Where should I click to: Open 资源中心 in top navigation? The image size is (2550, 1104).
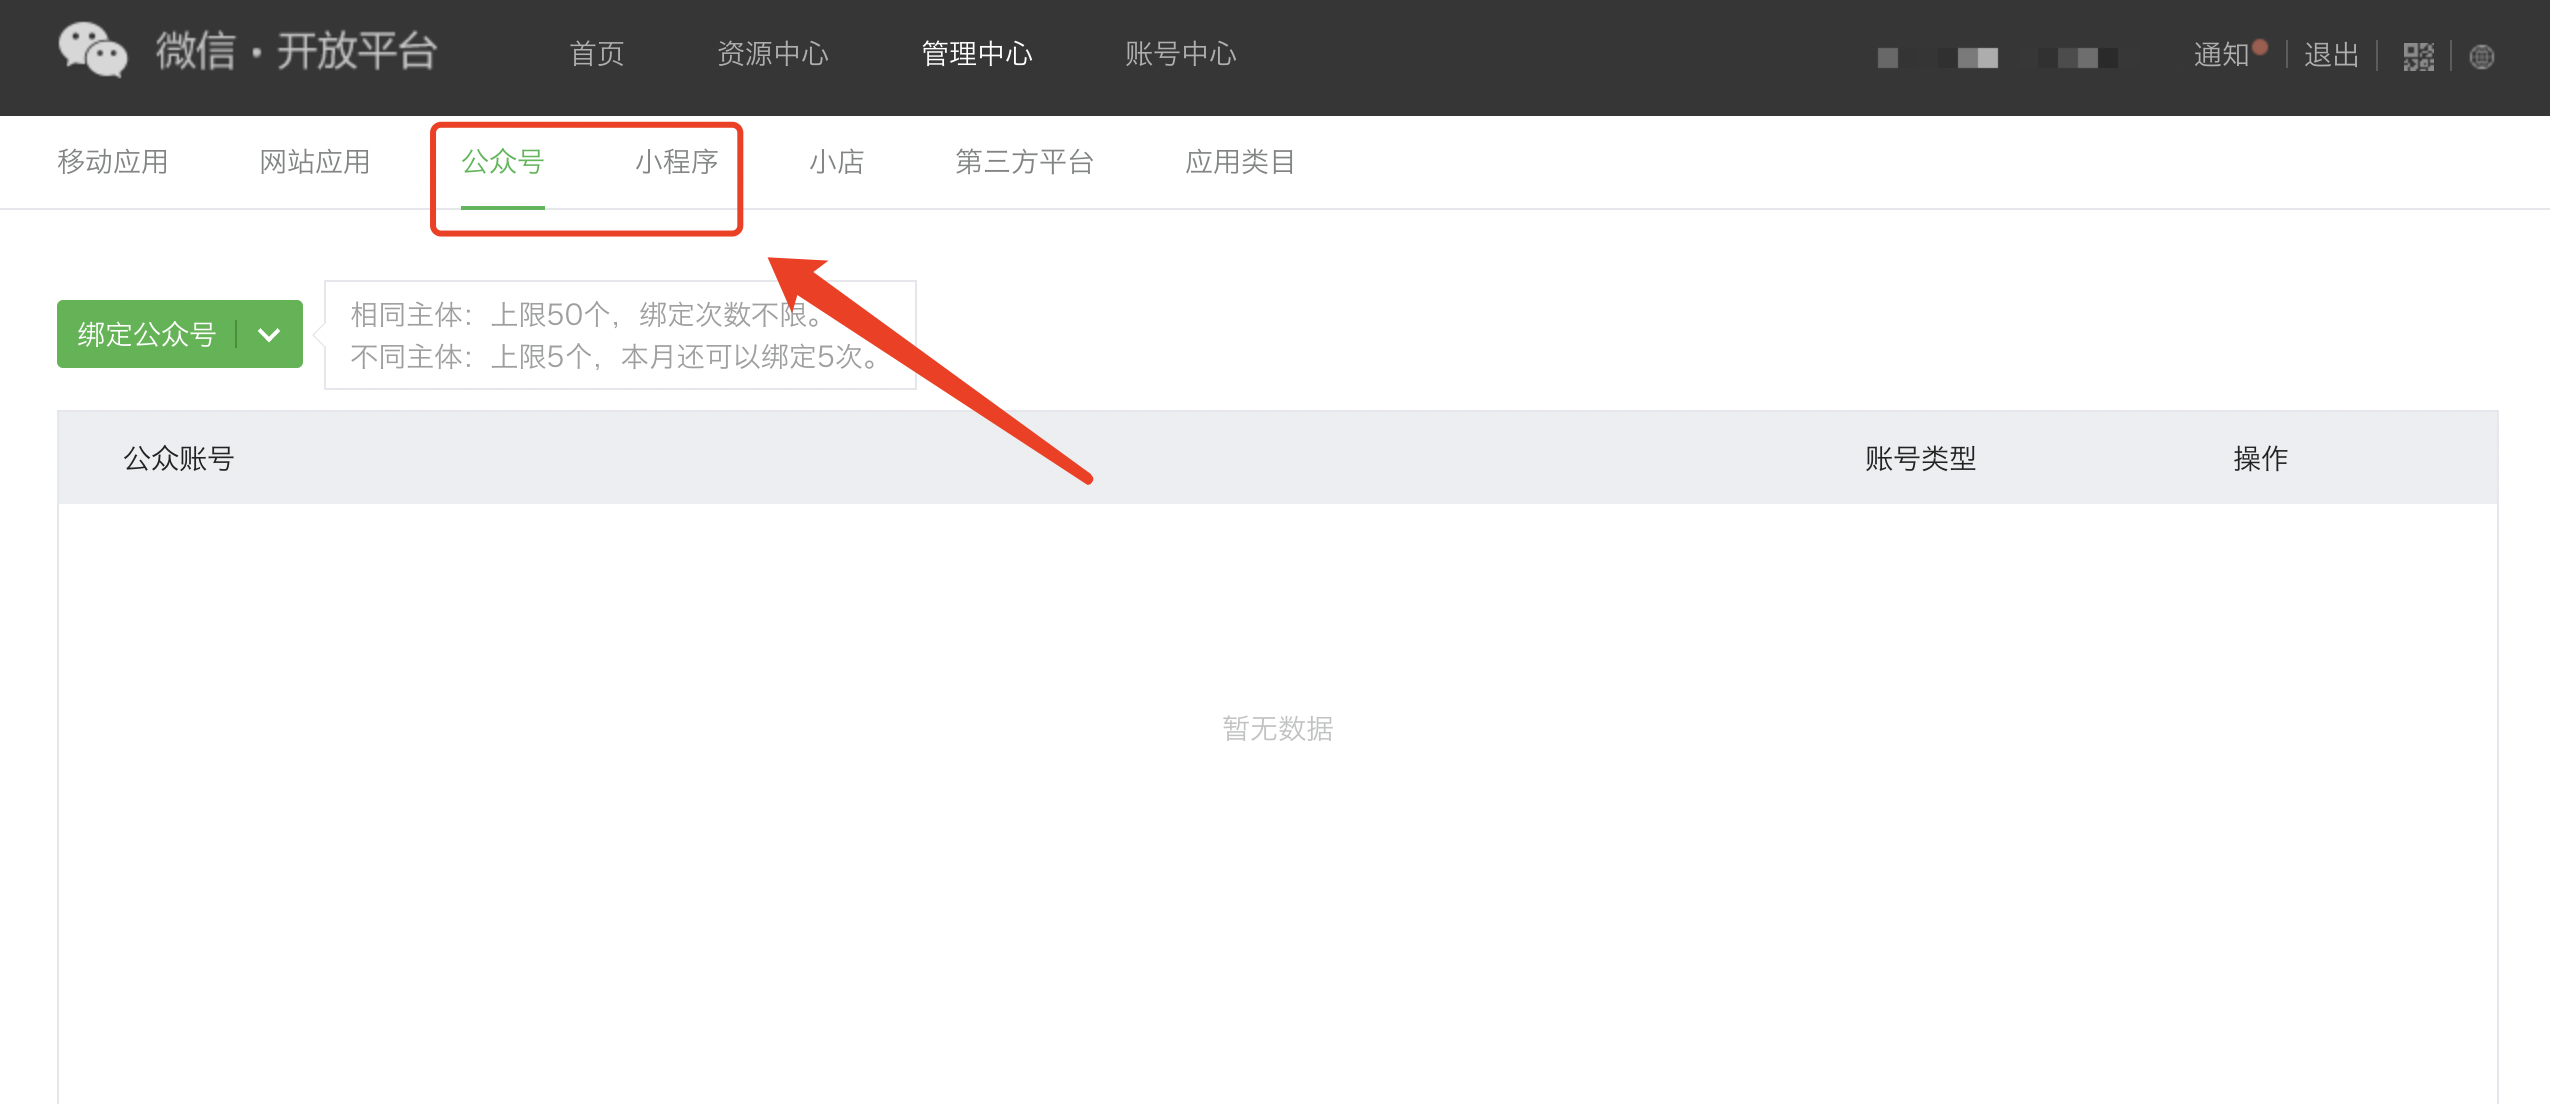pyautogui.click(x=773, y=54)
